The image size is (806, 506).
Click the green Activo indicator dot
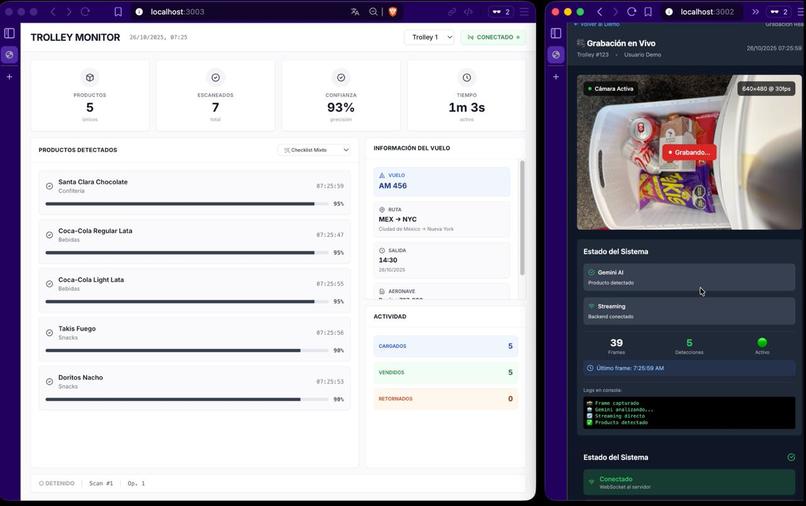[x=762, y=342]
